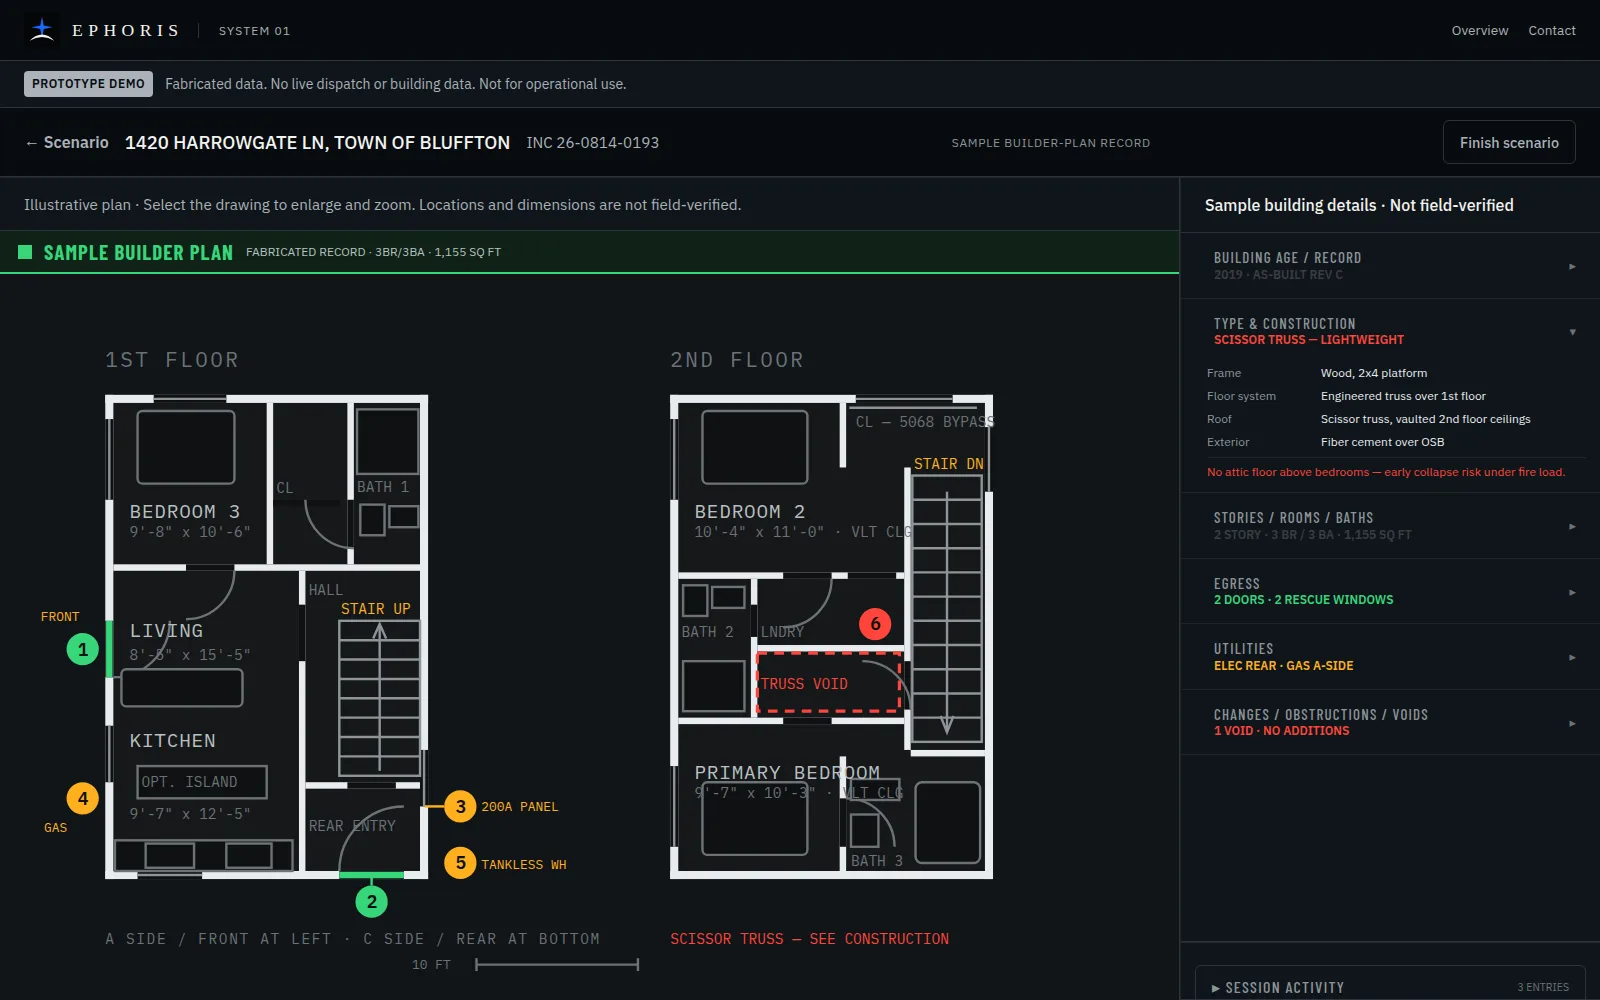Click the INC 26-0814-0193 incident number
This screenshot has width=1600, height=1000.
click(x=593, y=143)
